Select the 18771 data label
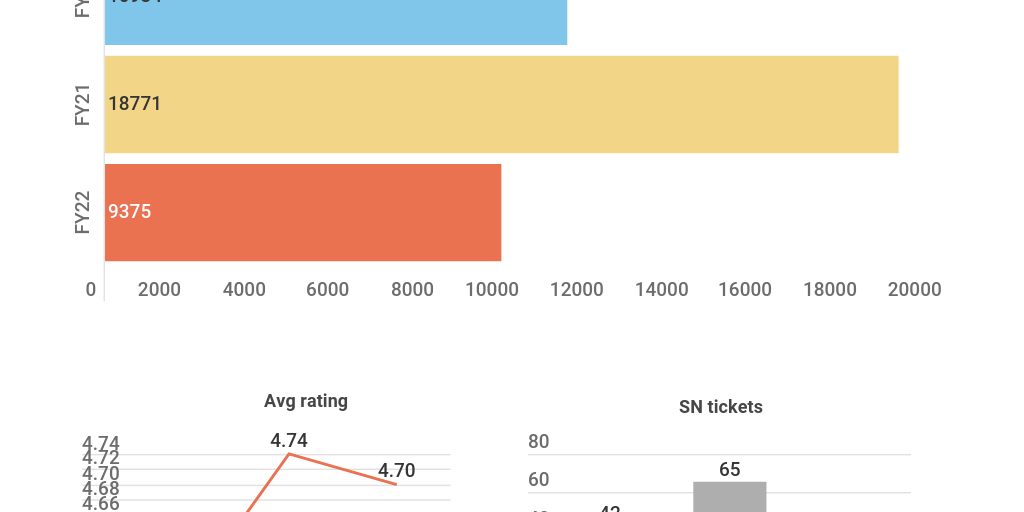 [x=135, y=104]
